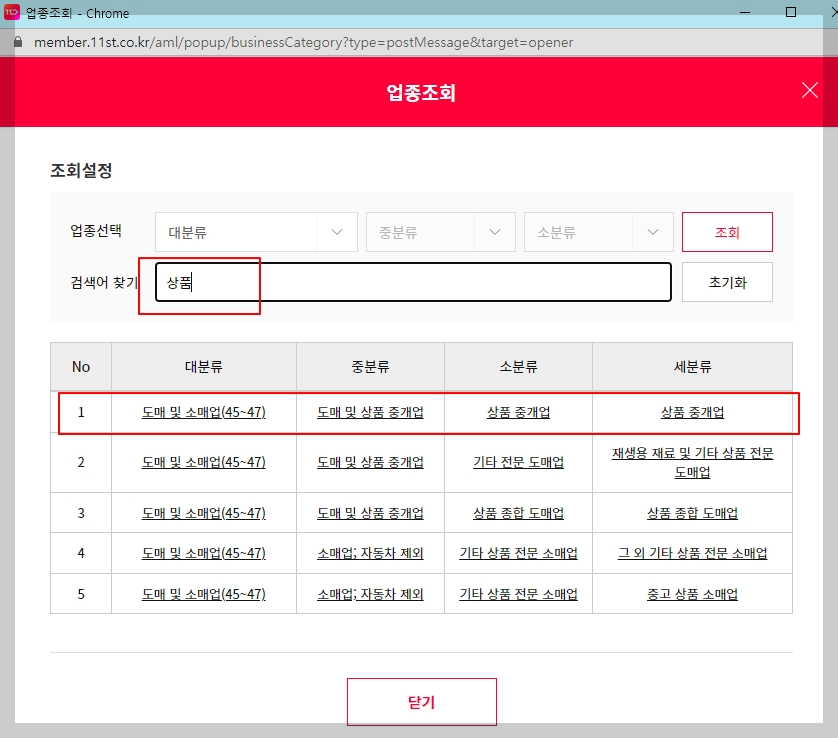
Task: Select row 3 소분류 상품 종합 도매업
Action: tap(518, 513)
